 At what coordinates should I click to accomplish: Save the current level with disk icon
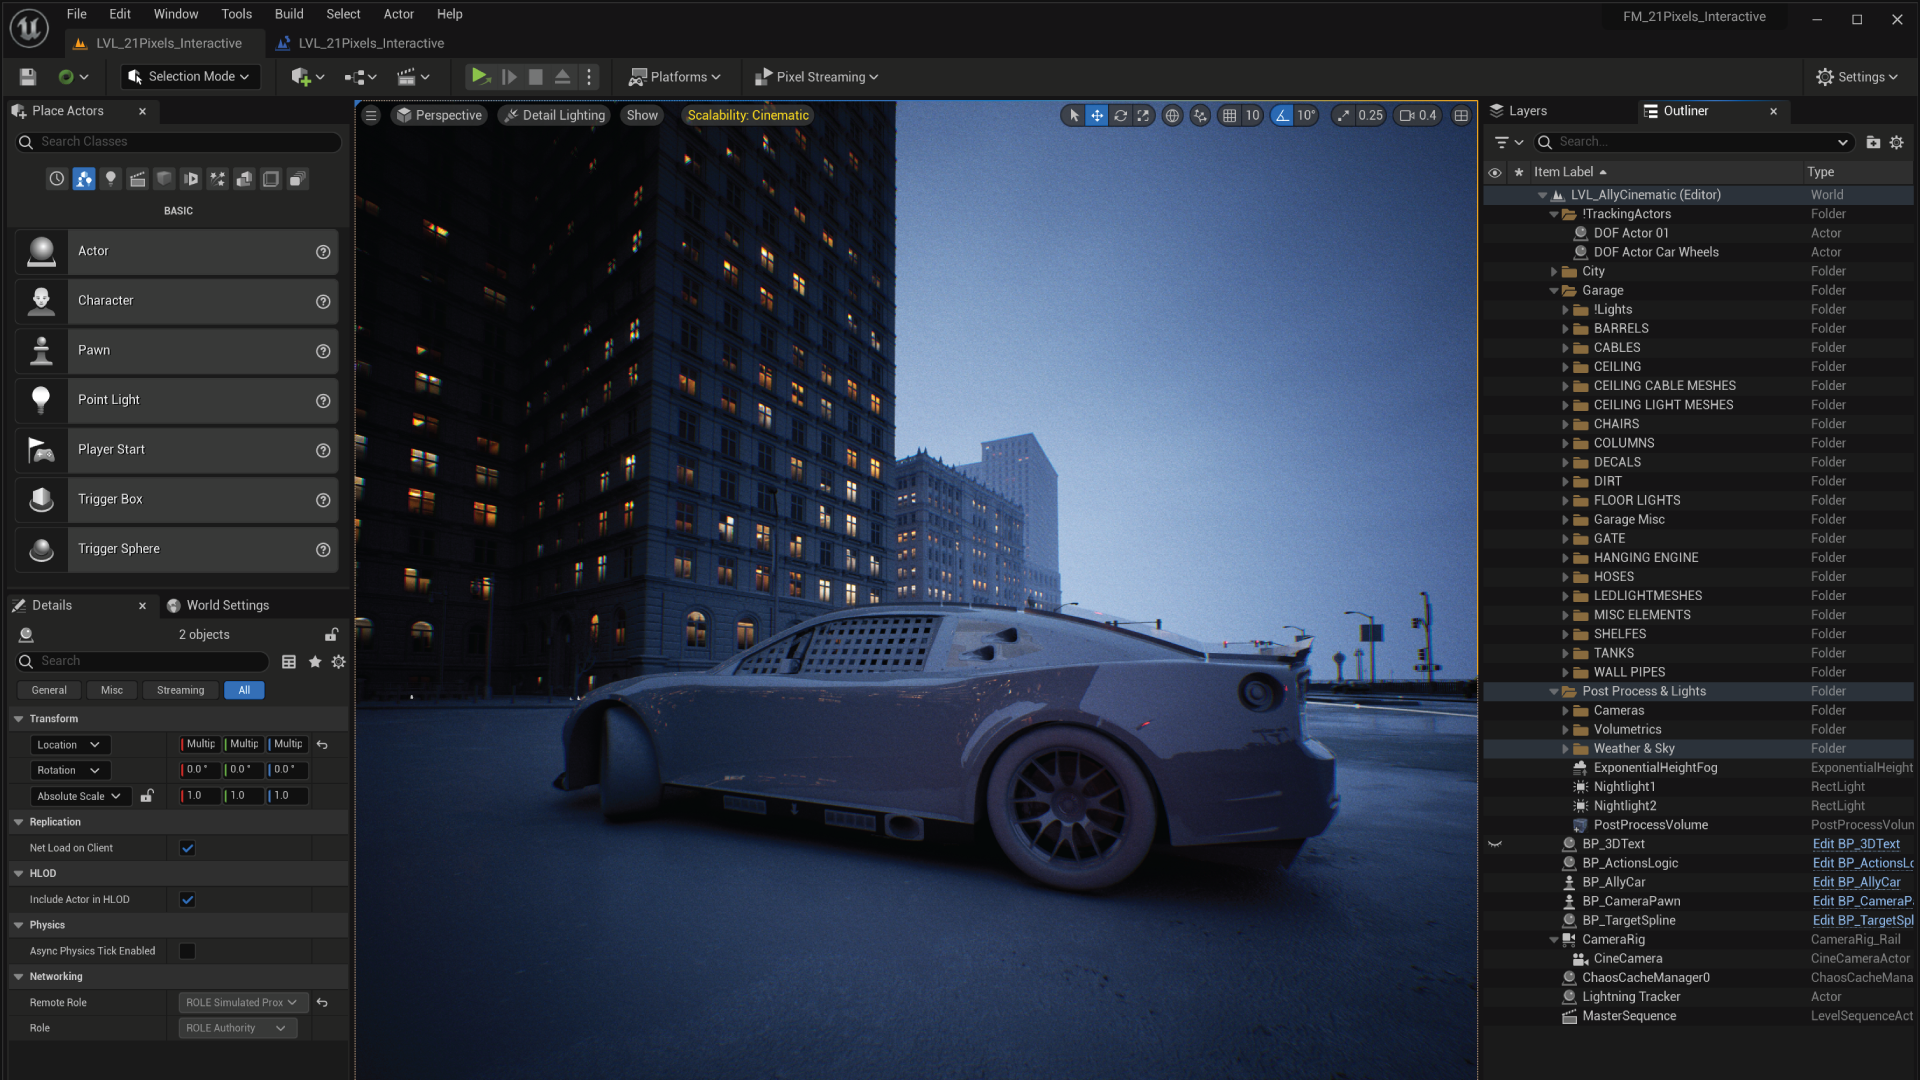(x=28, y=77)
